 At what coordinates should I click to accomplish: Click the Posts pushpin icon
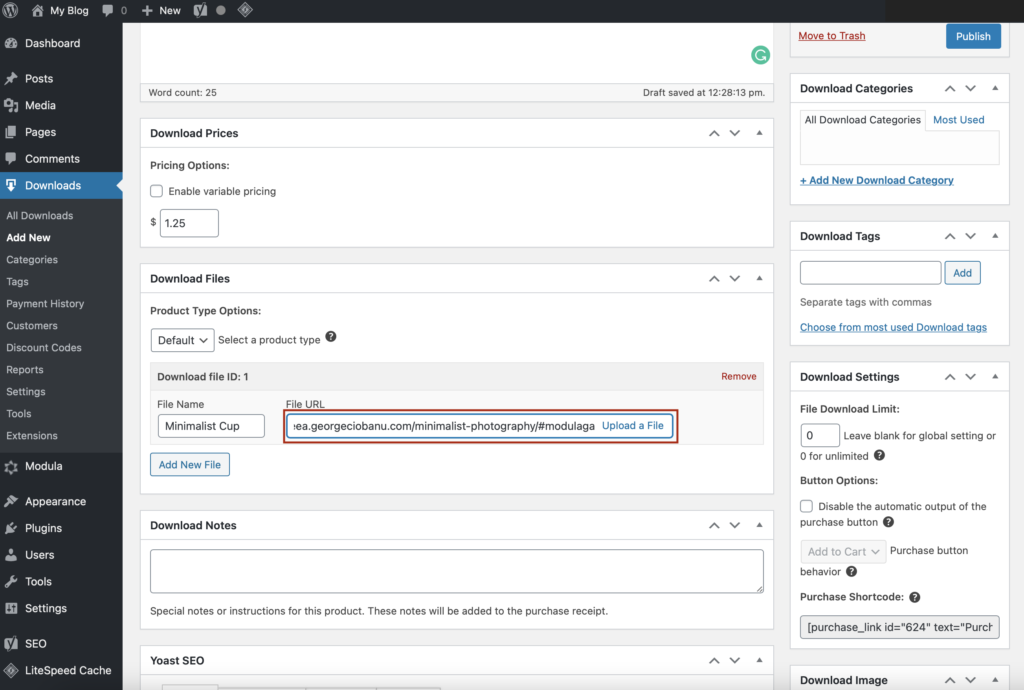(x=11, y=79)
